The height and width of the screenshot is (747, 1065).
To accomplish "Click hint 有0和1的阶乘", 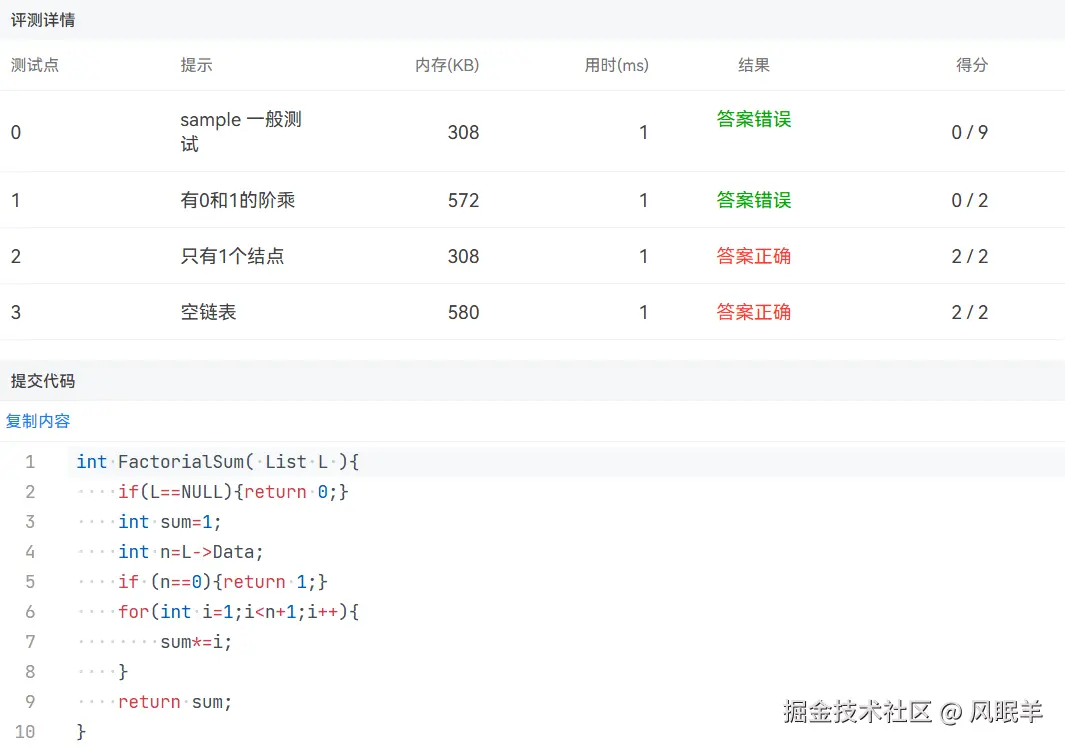I will [237, 200].
